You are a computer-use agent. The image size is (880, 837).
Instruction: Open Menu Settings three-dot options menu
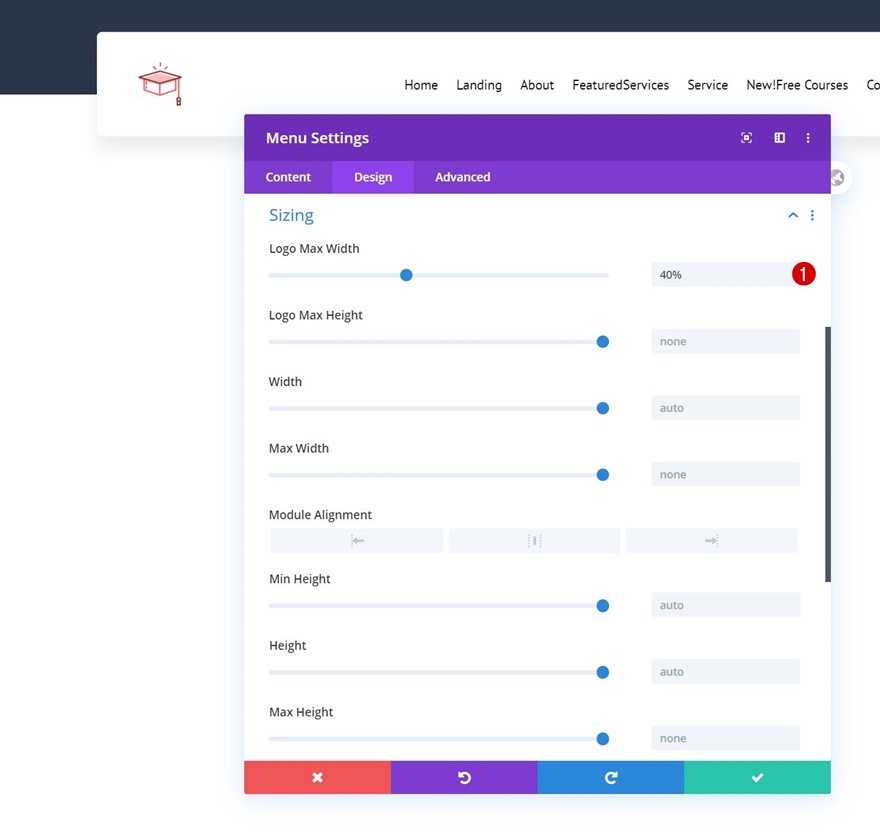point(808,138)
